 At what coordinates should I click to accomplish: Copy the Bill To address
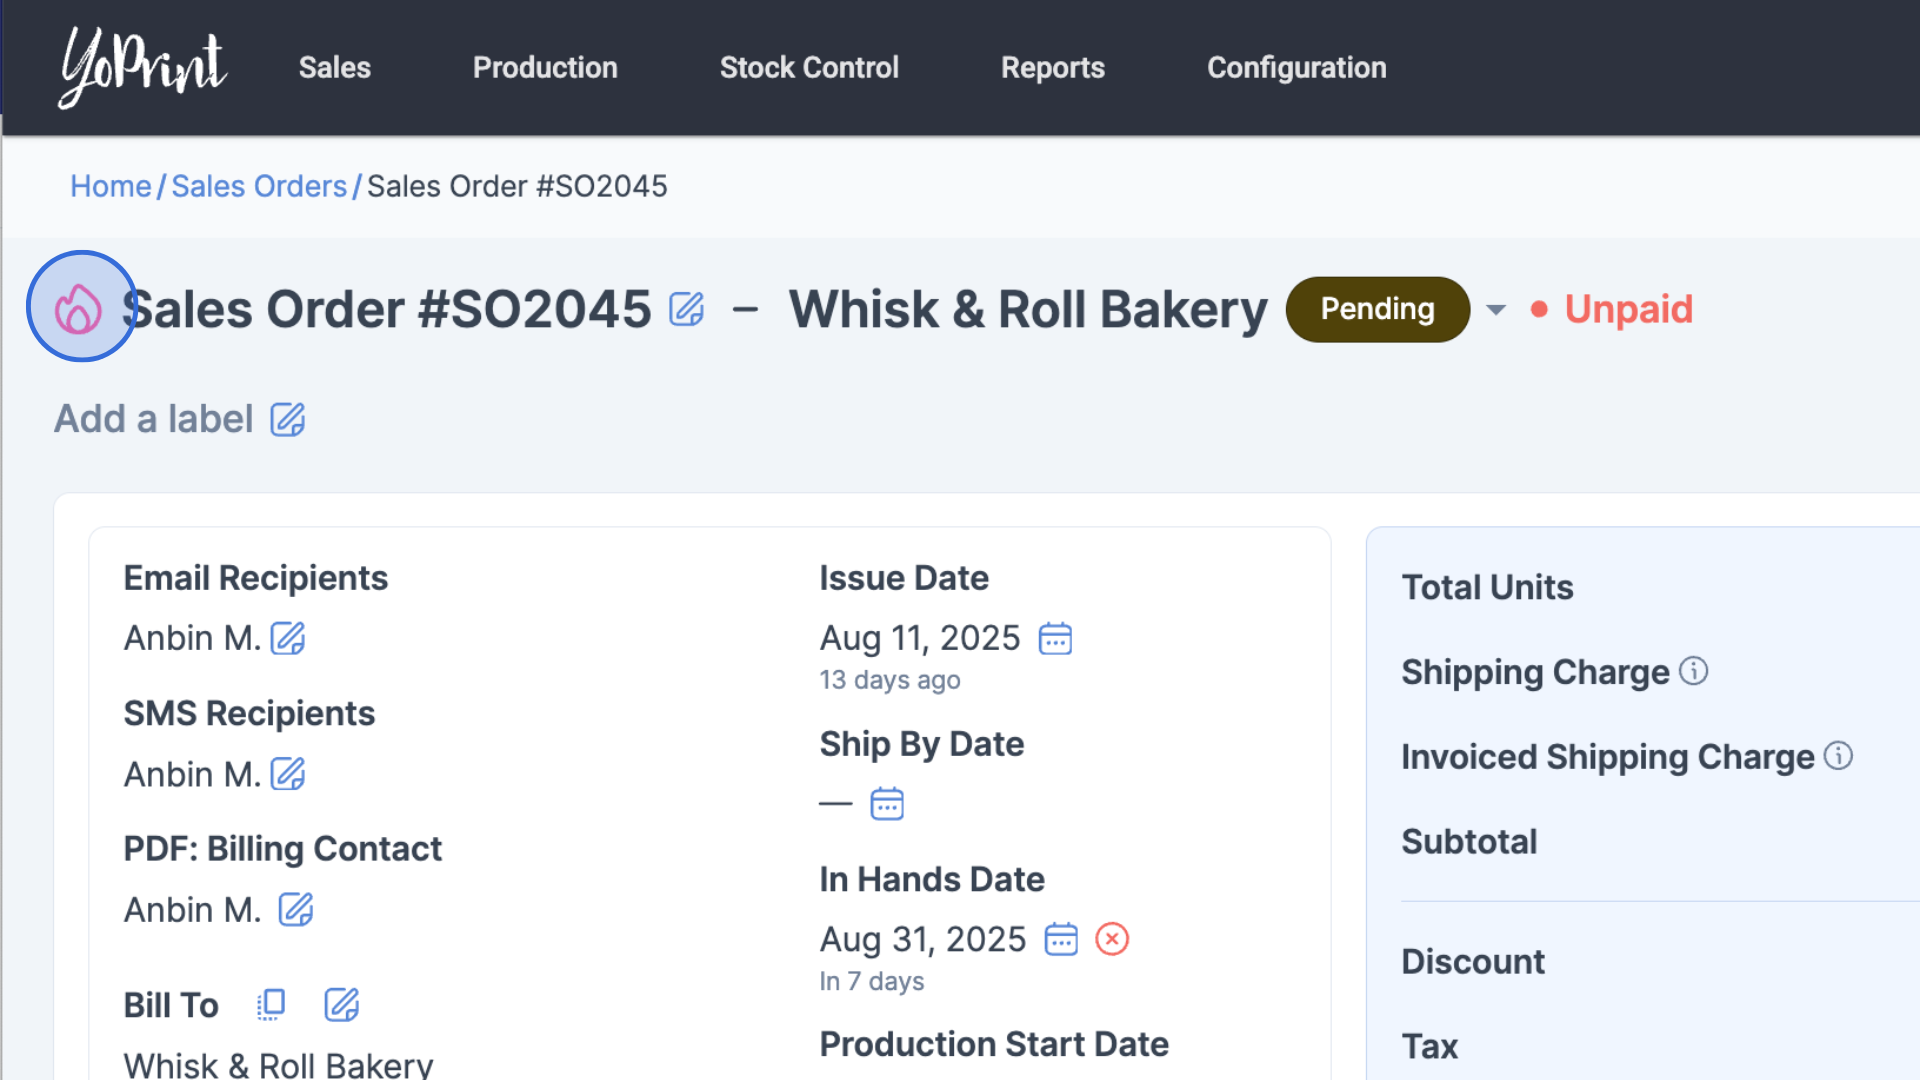[271, 1005]
